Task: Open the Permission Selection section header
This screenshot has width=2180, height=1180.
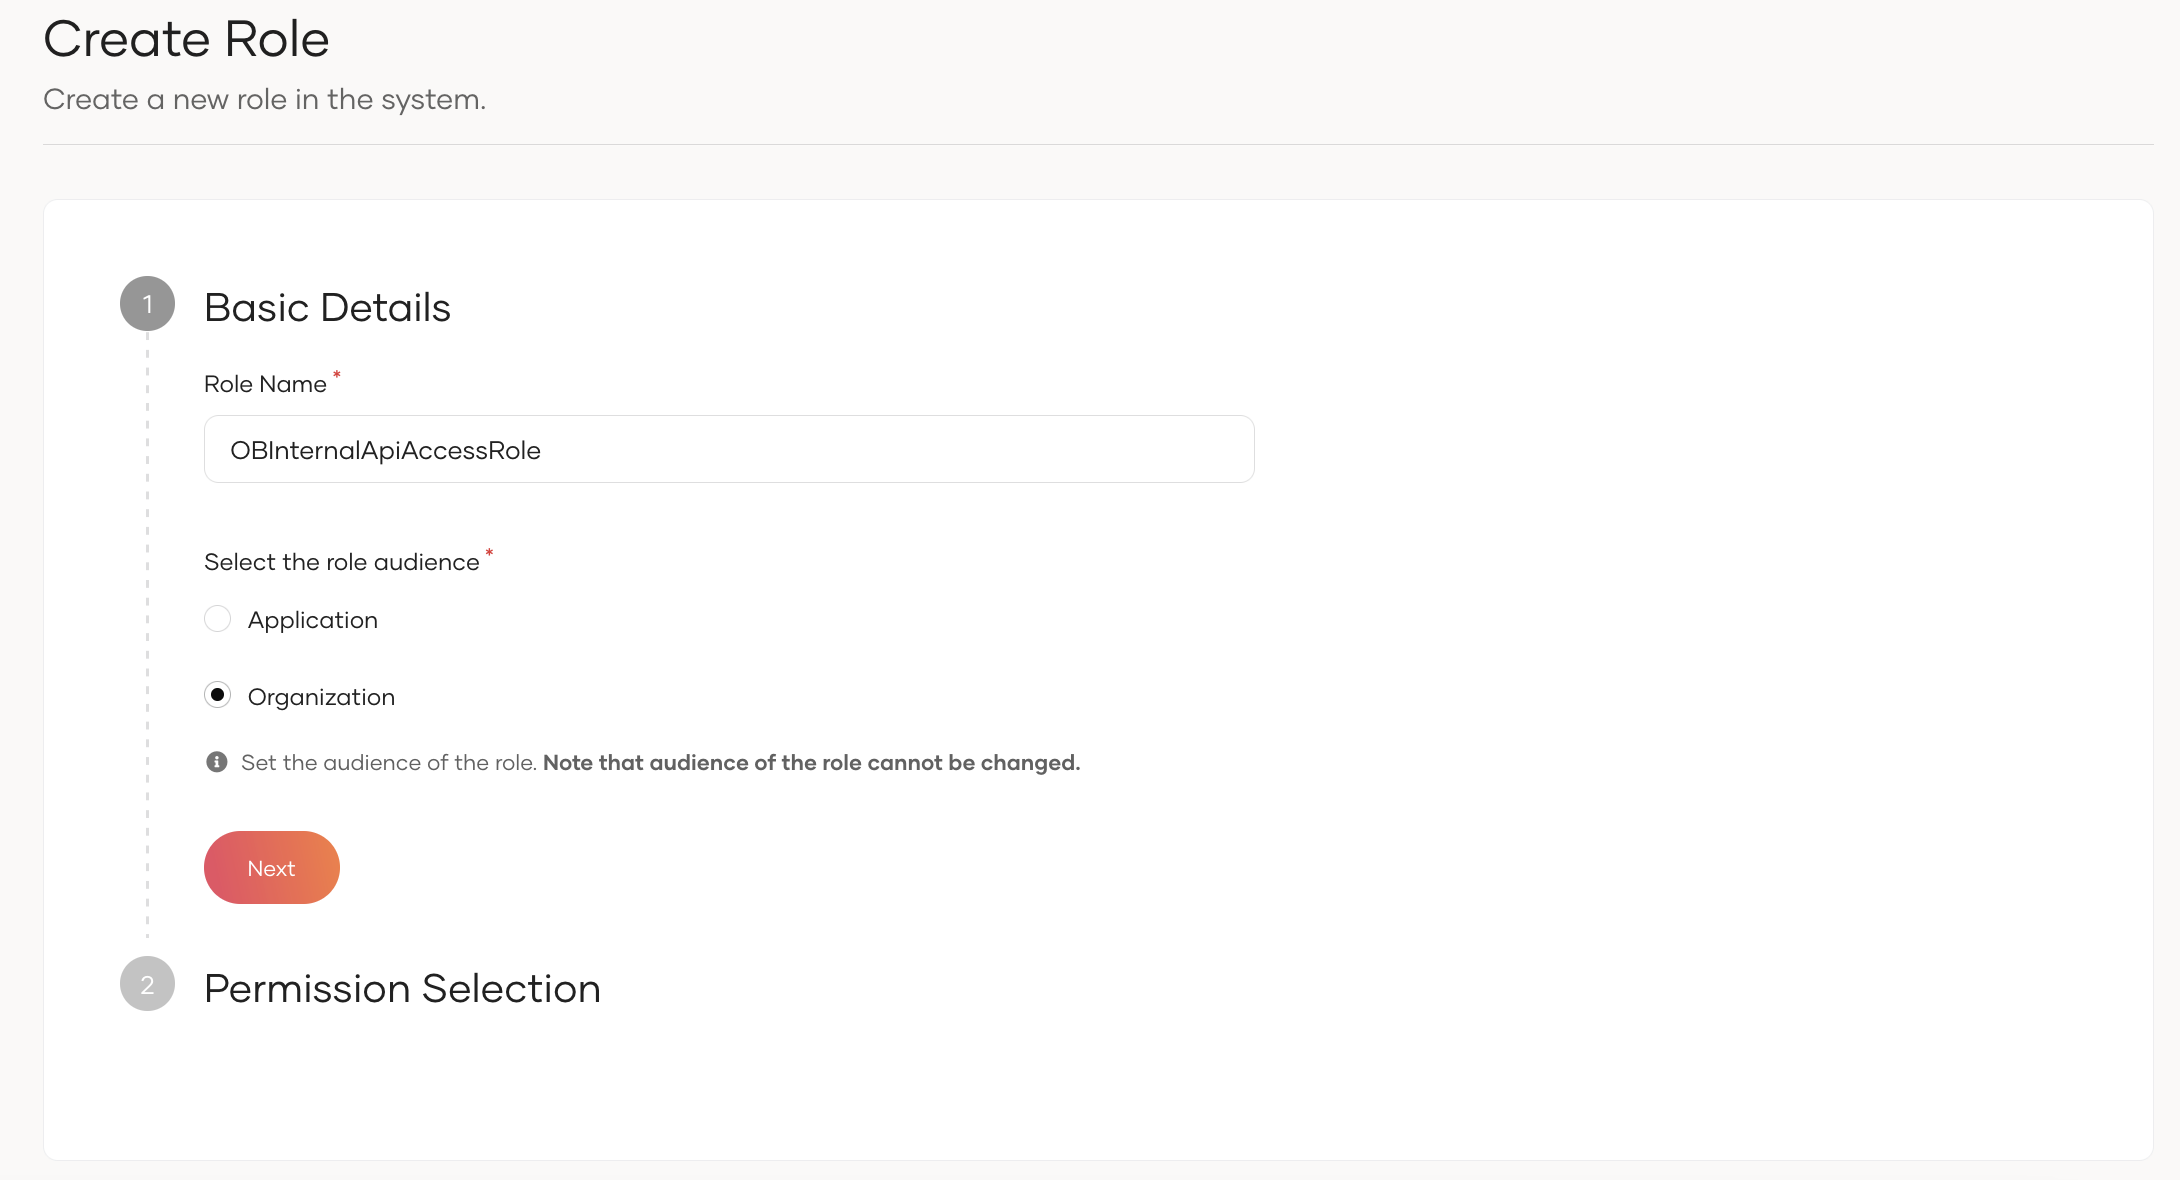Action: [402, 988]
